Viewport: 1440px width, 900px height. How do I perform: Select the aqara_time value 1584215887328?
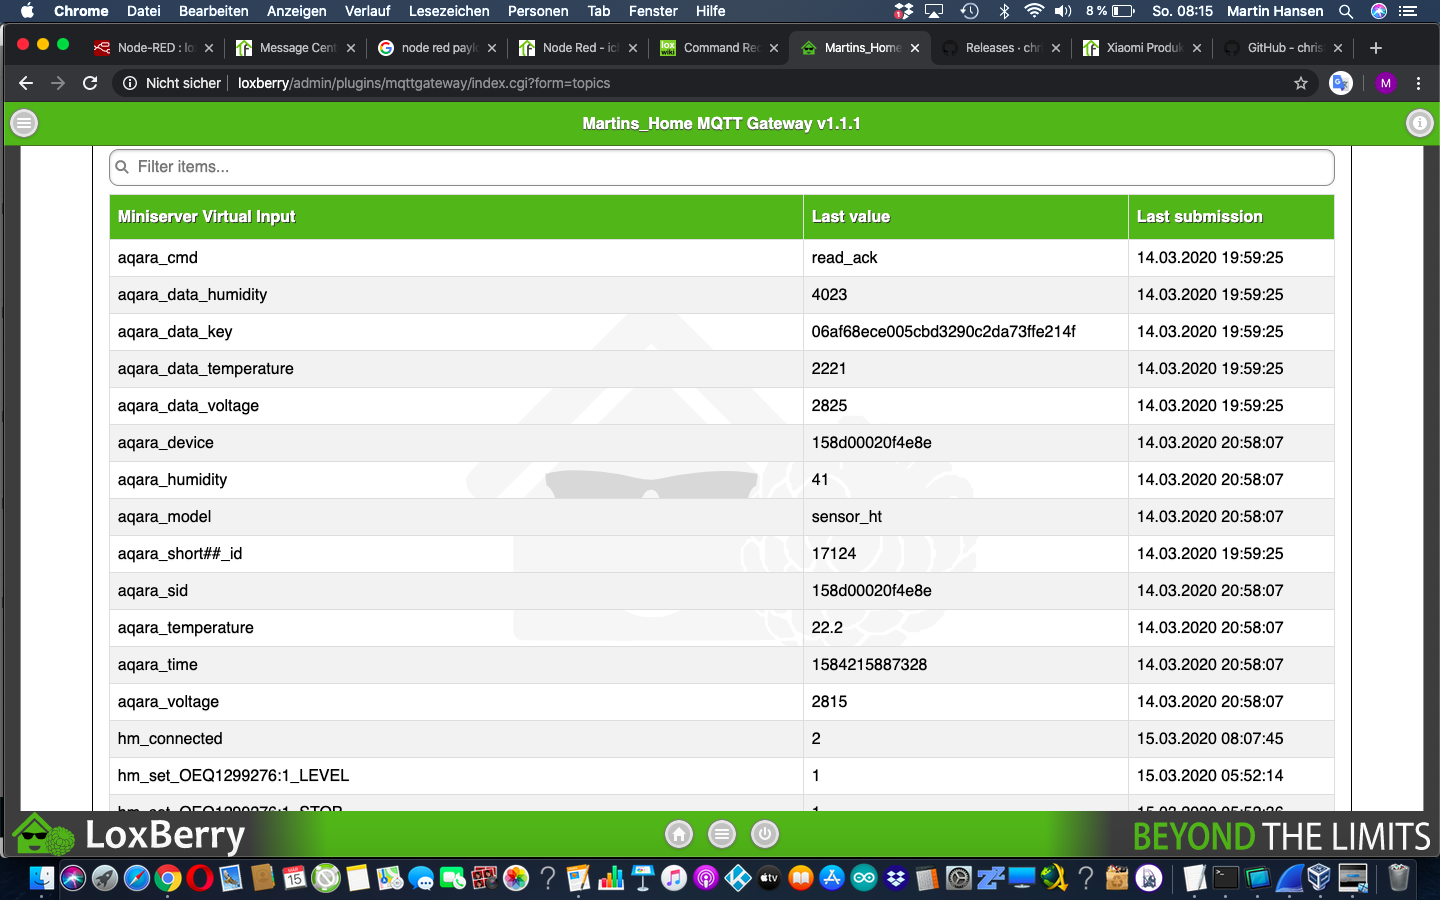pos(869,664)
